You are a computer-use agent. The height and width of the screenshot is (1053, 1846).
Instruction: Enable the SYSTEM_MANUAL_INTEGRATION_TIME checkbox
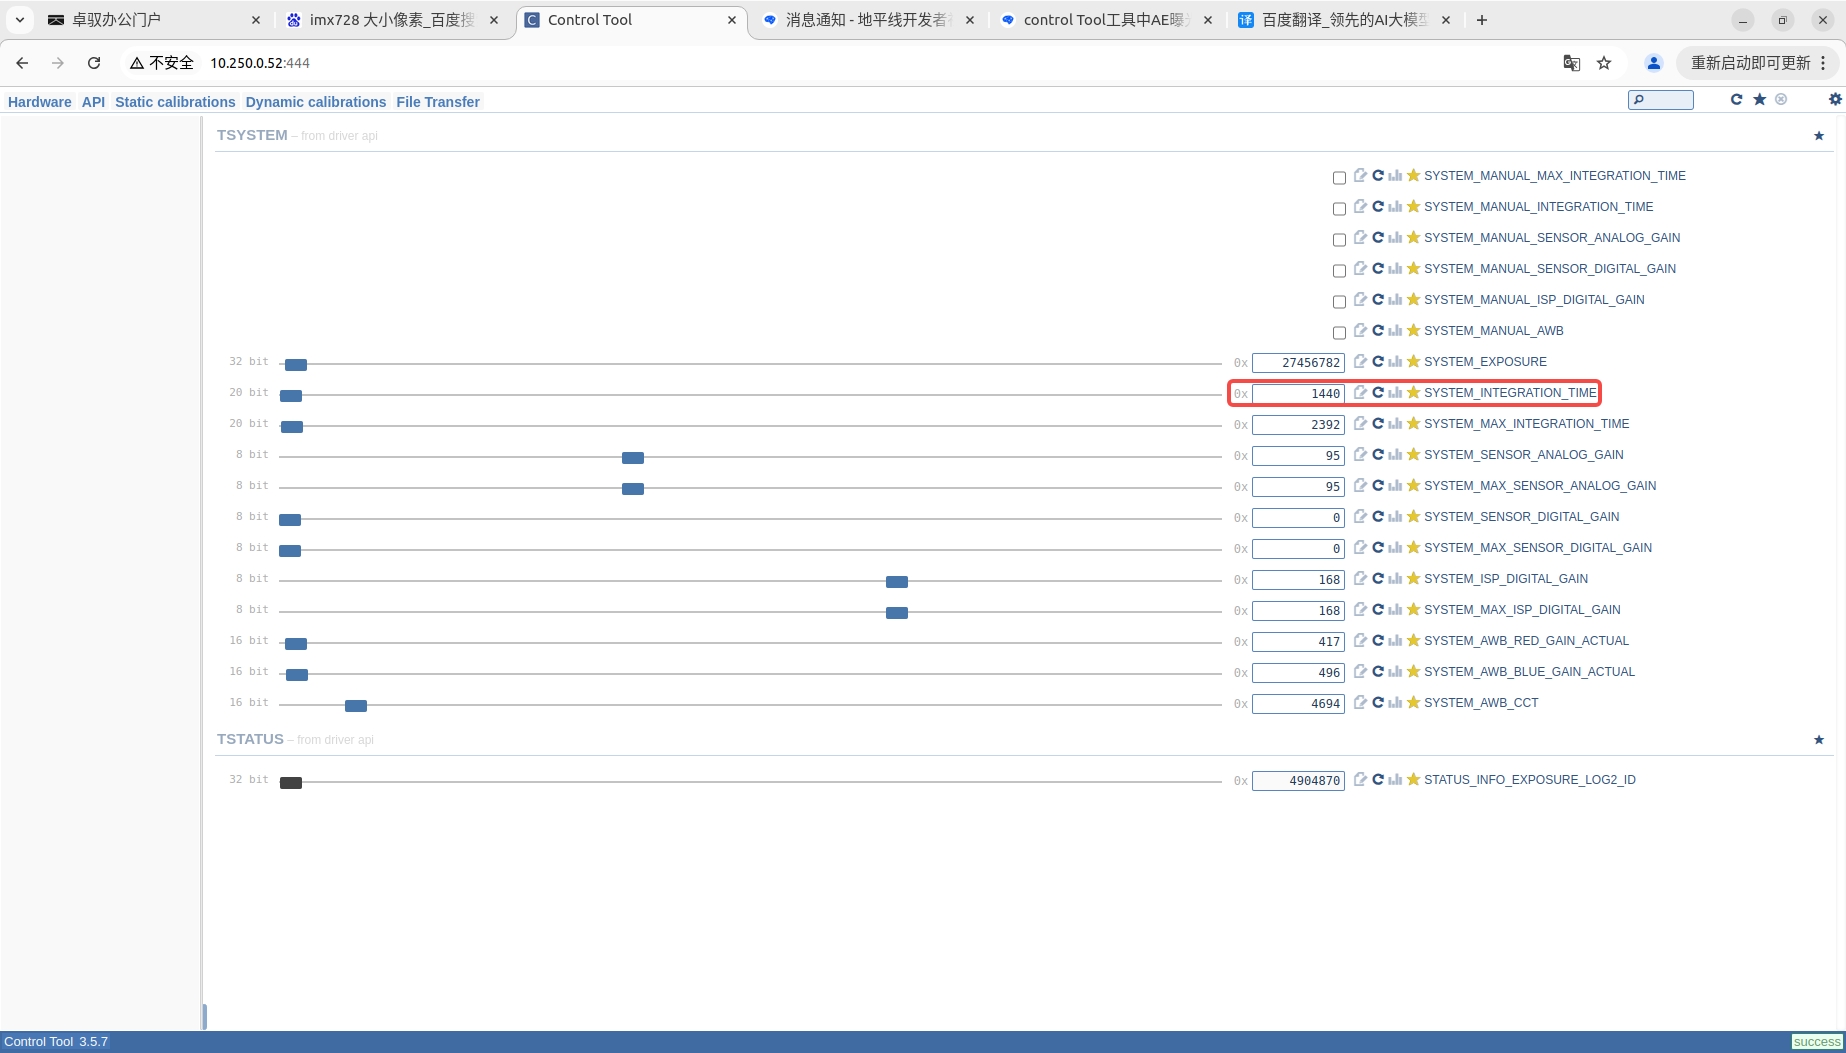point(1339,208)
